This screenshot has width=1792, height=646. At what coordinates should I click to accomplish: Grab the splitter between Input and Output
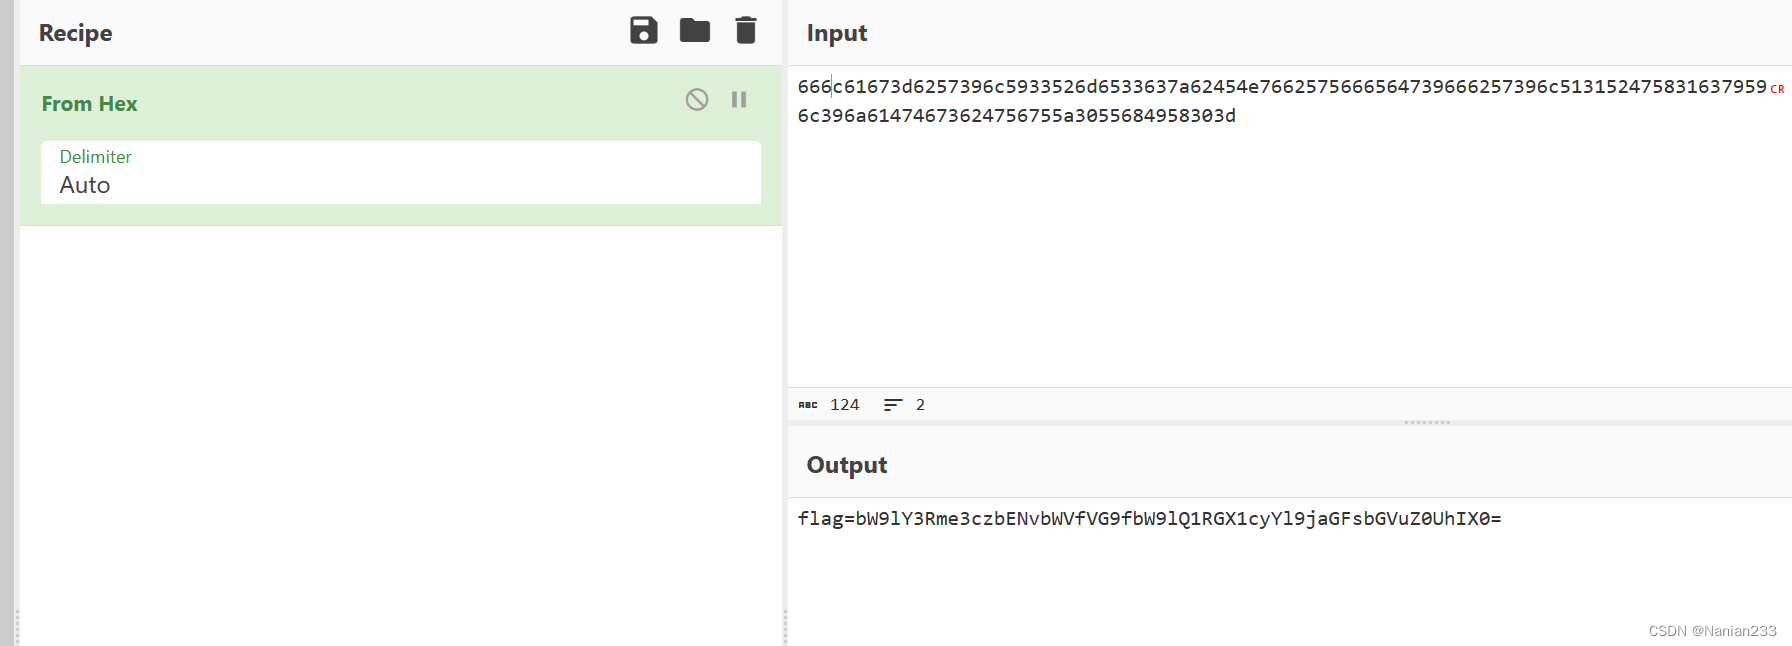coord(1427,423)
